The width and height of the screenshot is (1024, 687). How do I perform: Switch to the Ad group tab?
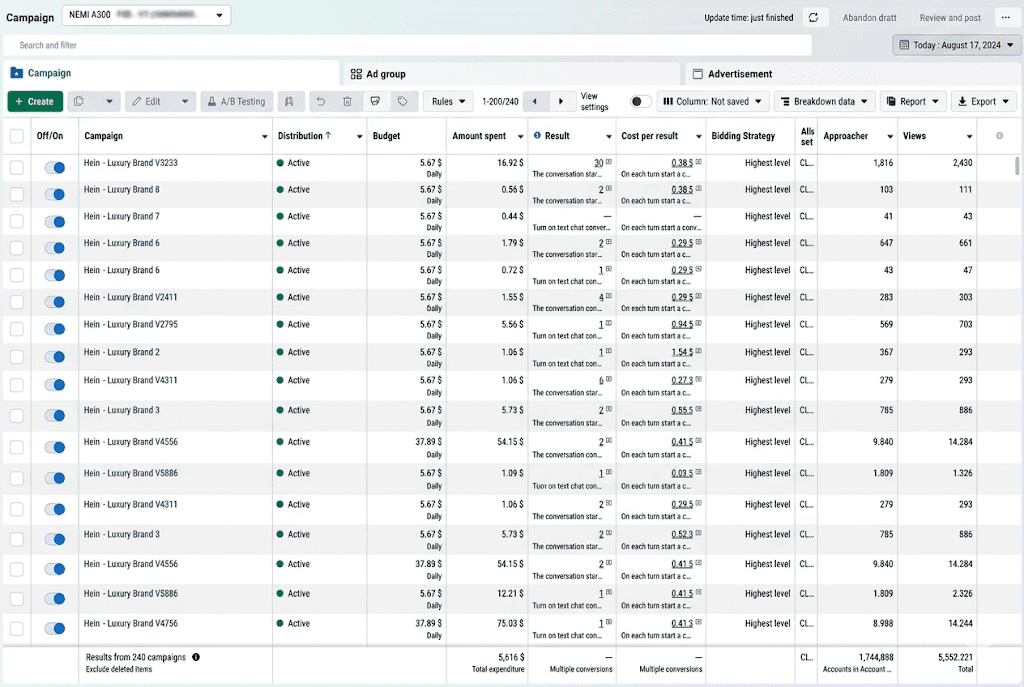(513, 74)
